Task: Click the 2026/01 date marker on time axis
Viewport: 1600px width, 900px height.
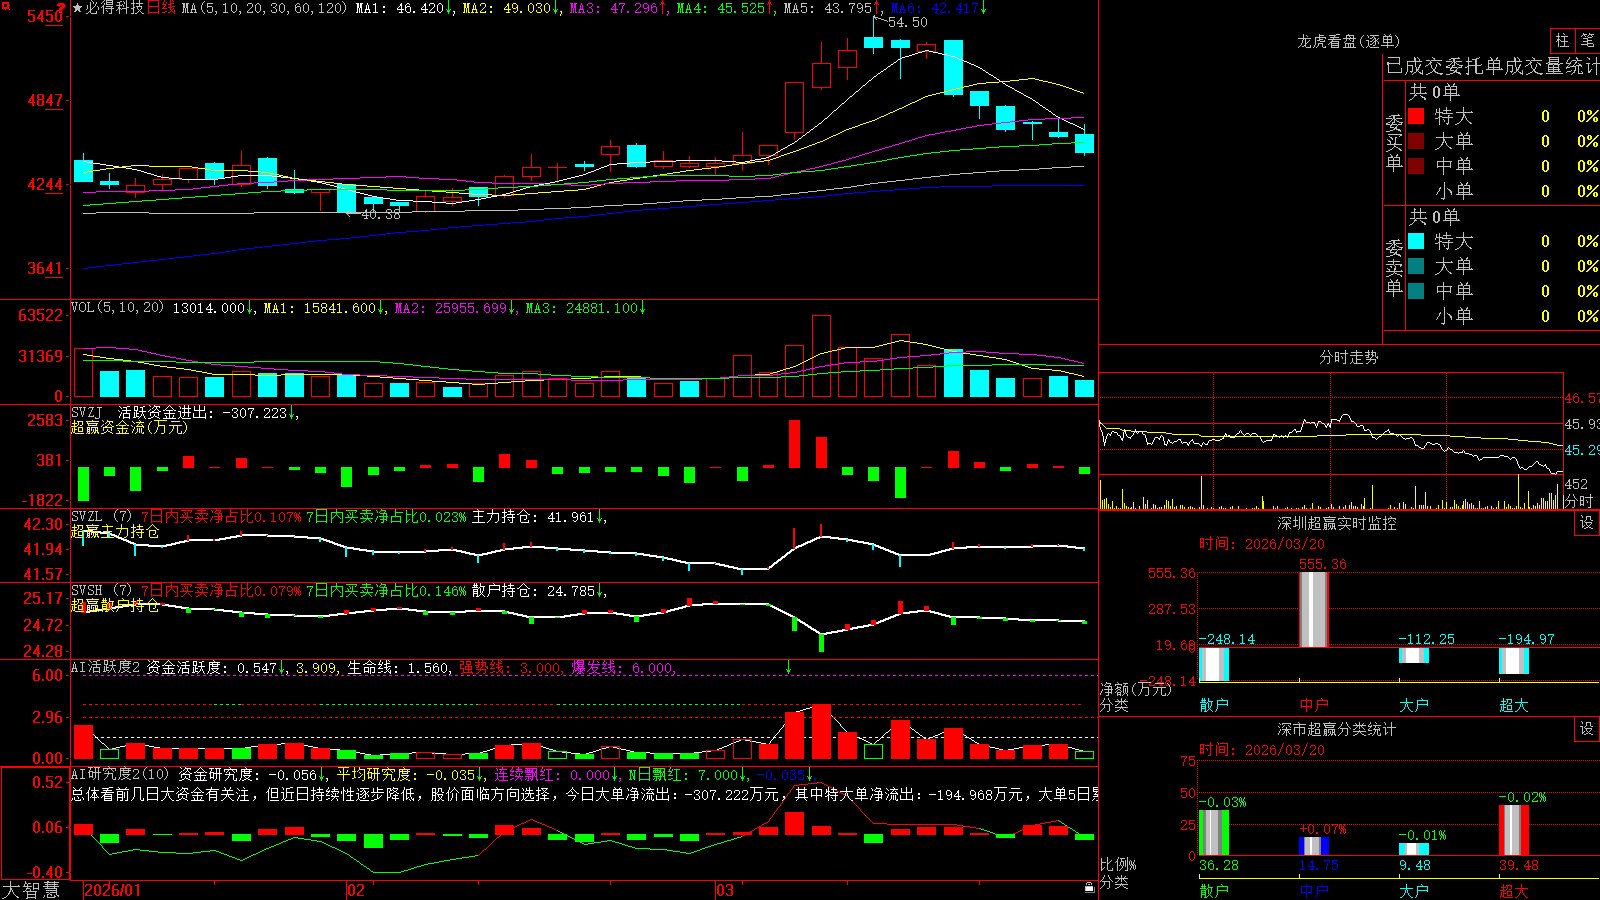Action: 113,890
